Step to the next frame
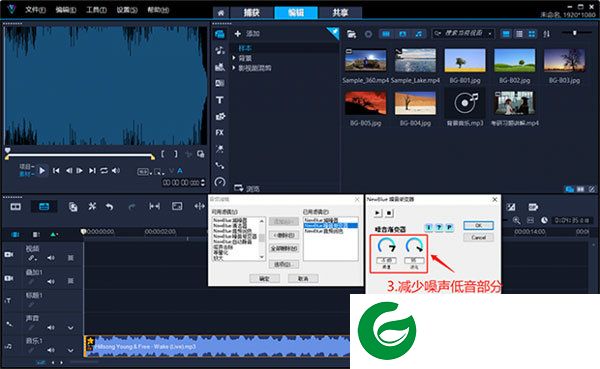The height and width of the screenshot is (369, 600). 80,170
